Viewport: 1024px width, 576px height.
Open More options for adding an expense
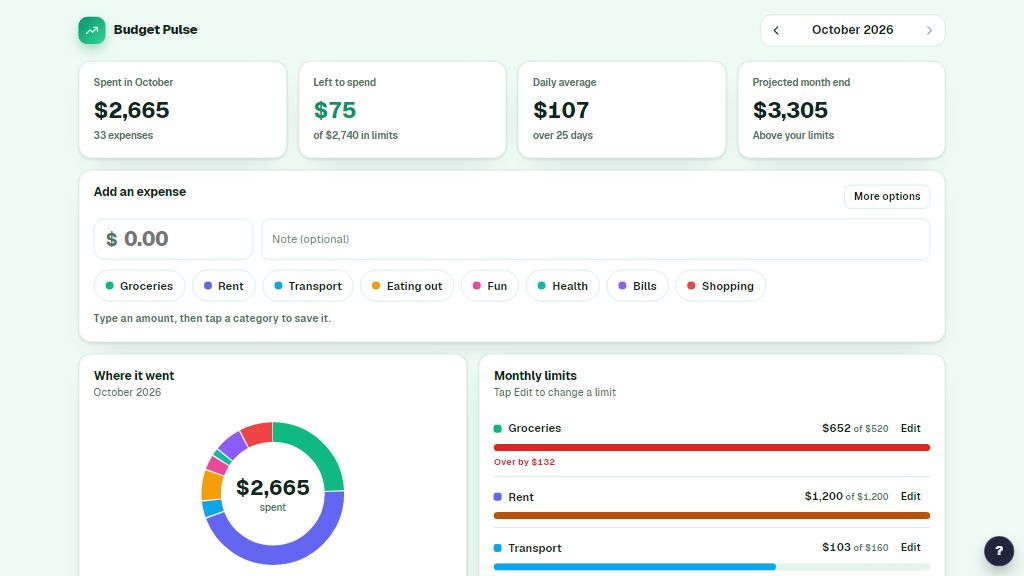887,197
